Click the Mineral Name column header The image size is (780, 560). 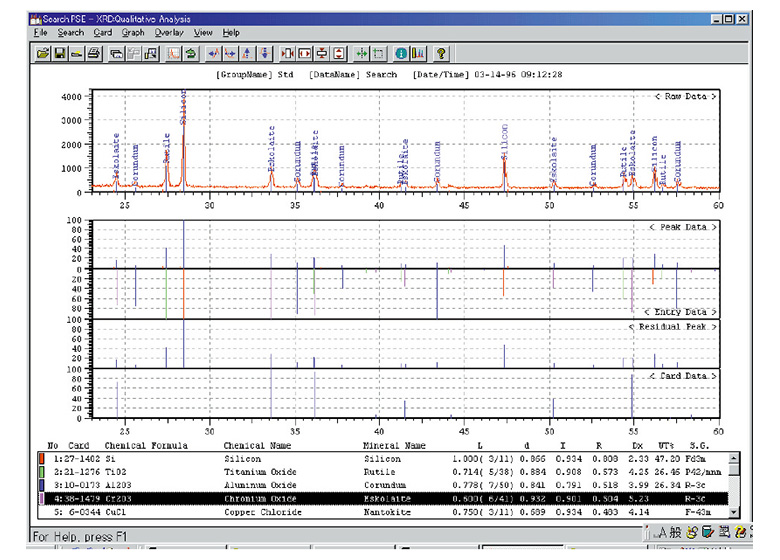coord(394,446)
